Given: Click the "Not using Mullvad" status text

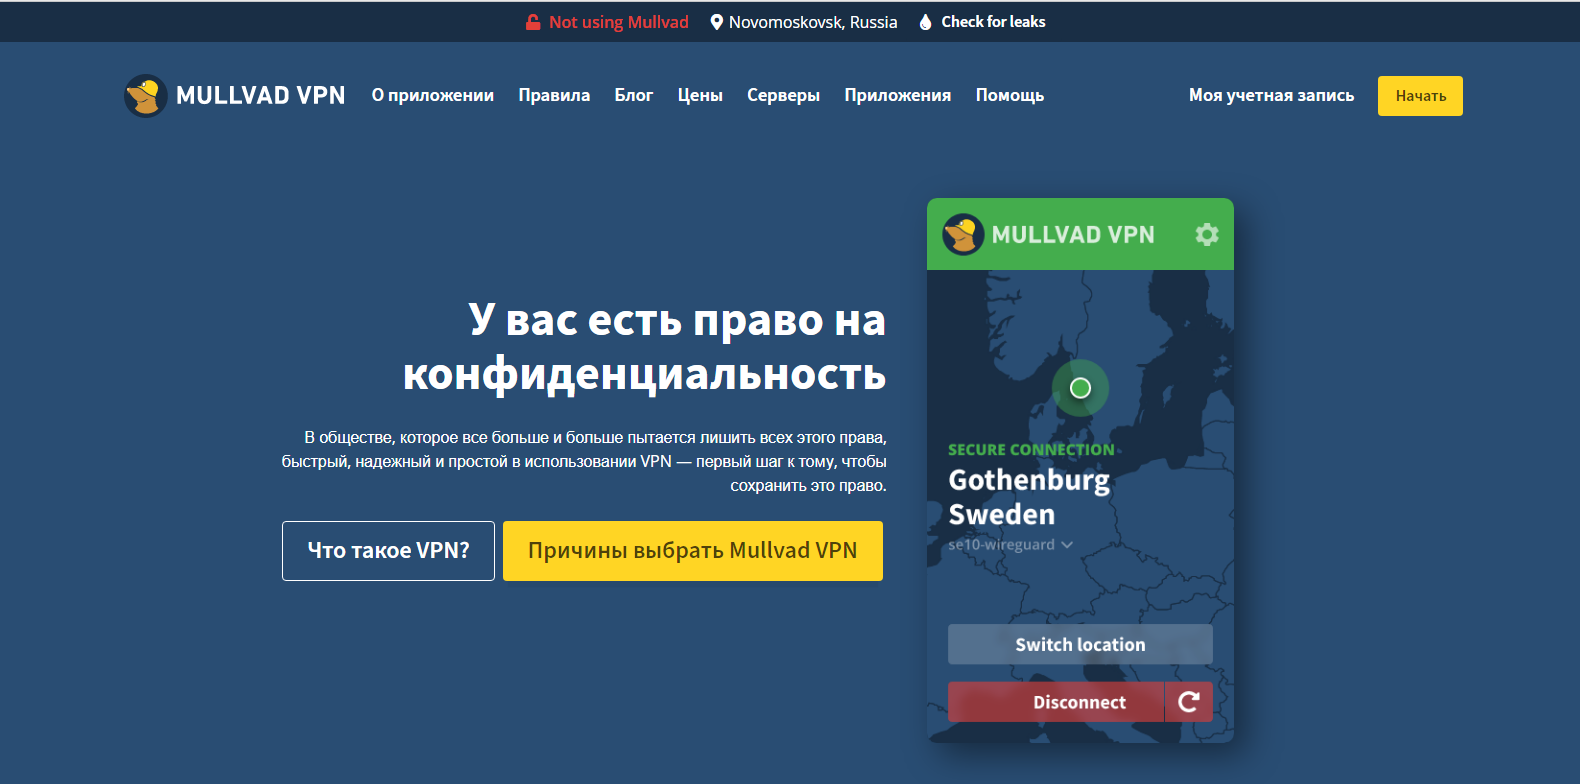Looking at the screenshot, I should click(x=619, y=22).
